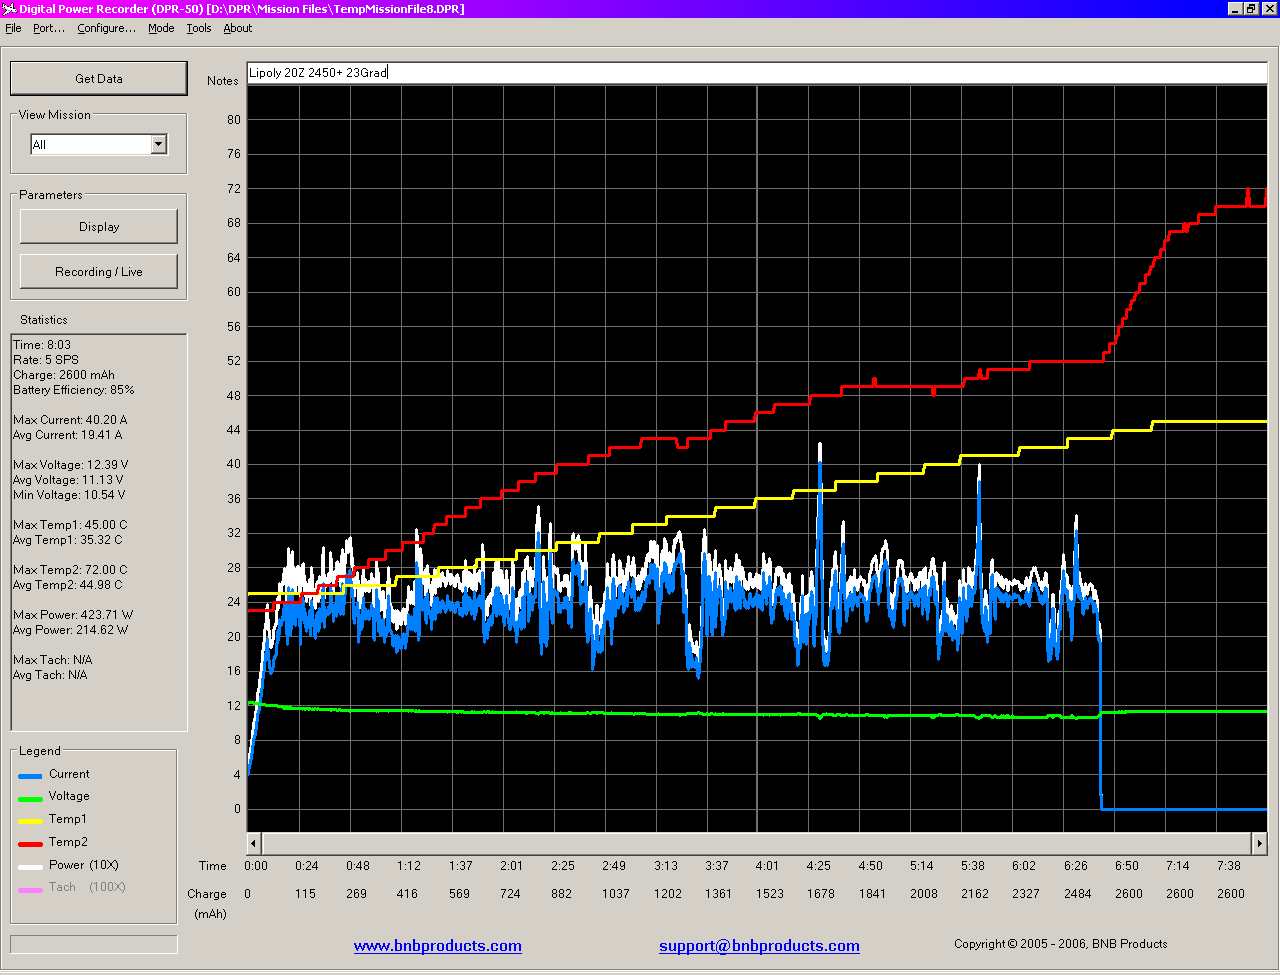Click the green Voltage legend swatch

tap(30, 798)
